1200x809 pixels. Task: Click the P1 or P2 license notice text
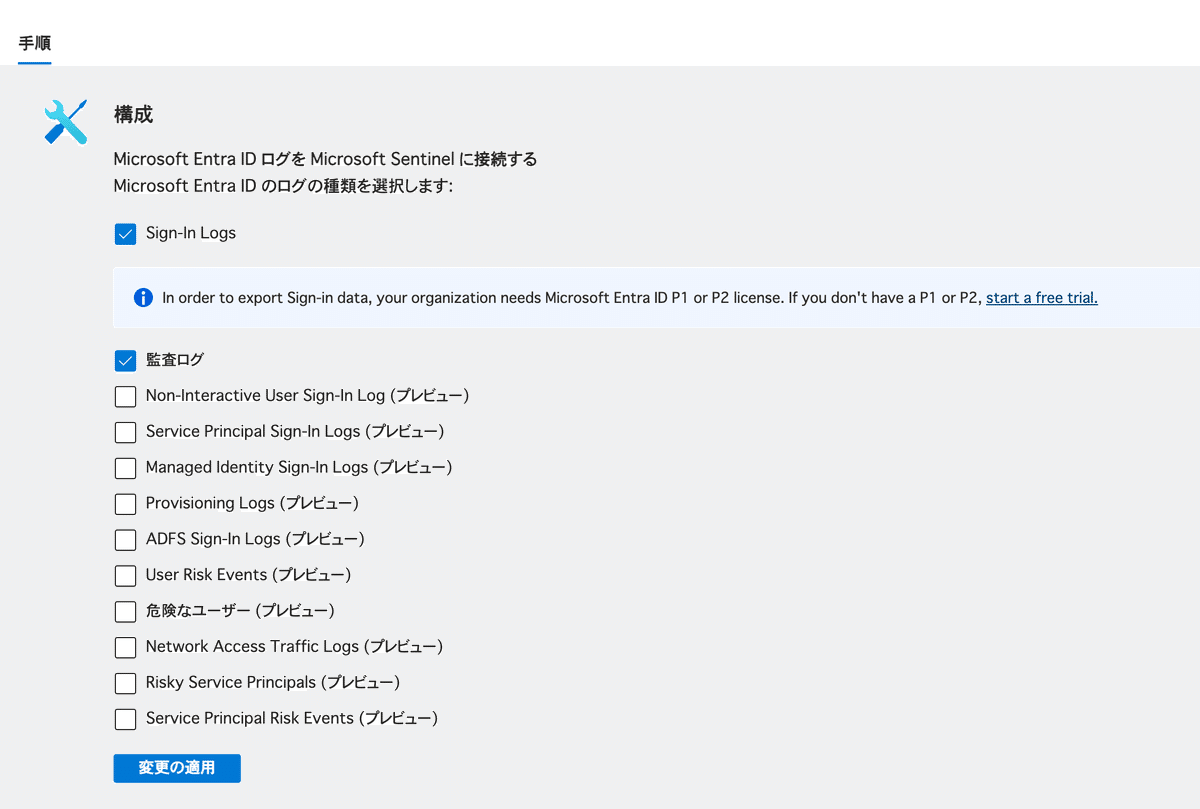573,297
